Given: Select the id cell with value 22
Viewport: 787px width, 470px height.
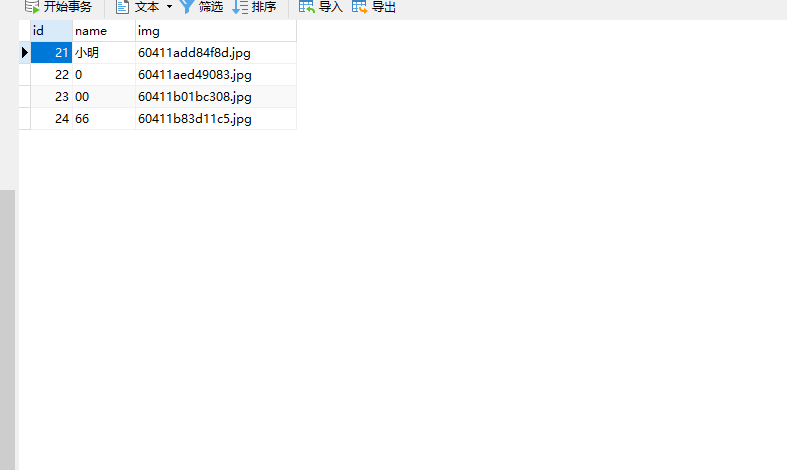Looking at the screenshot, I should point(52,75).
